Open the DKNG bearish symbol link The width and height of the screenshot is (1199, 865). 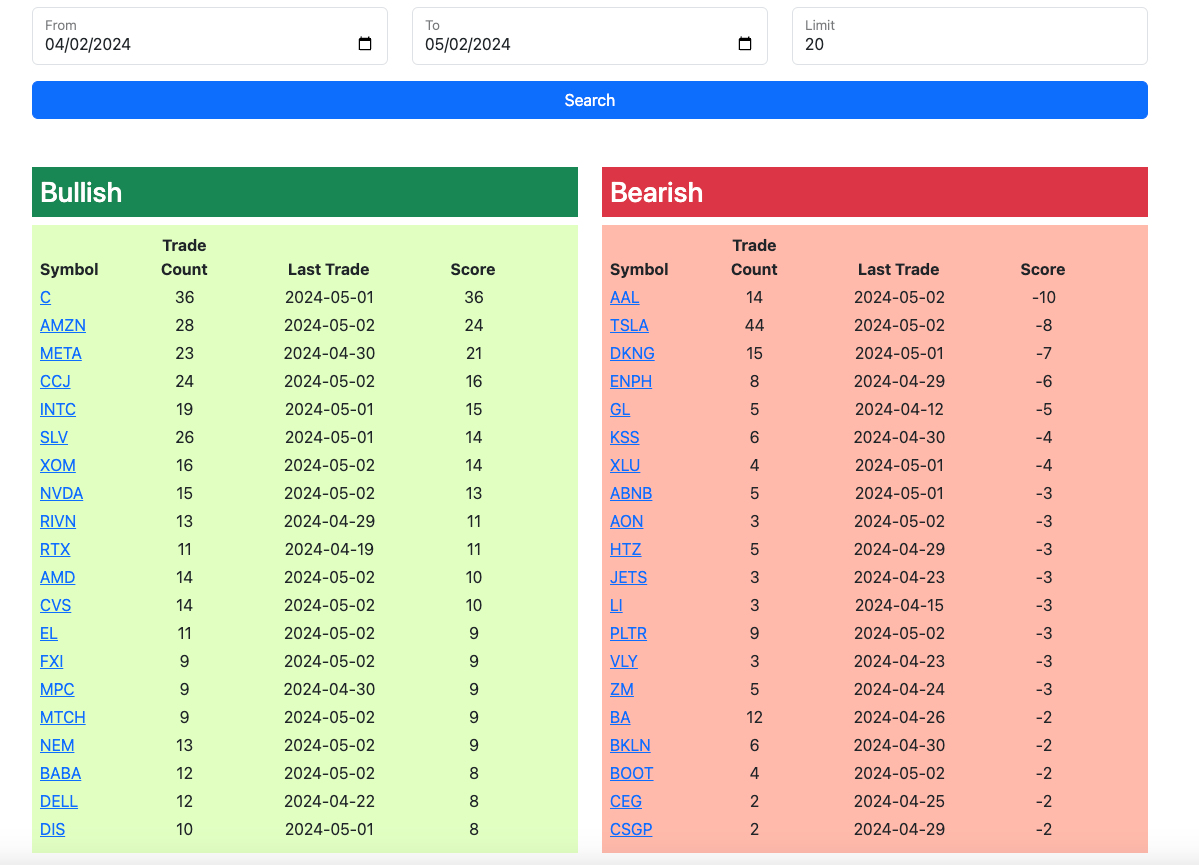(632, 353)
